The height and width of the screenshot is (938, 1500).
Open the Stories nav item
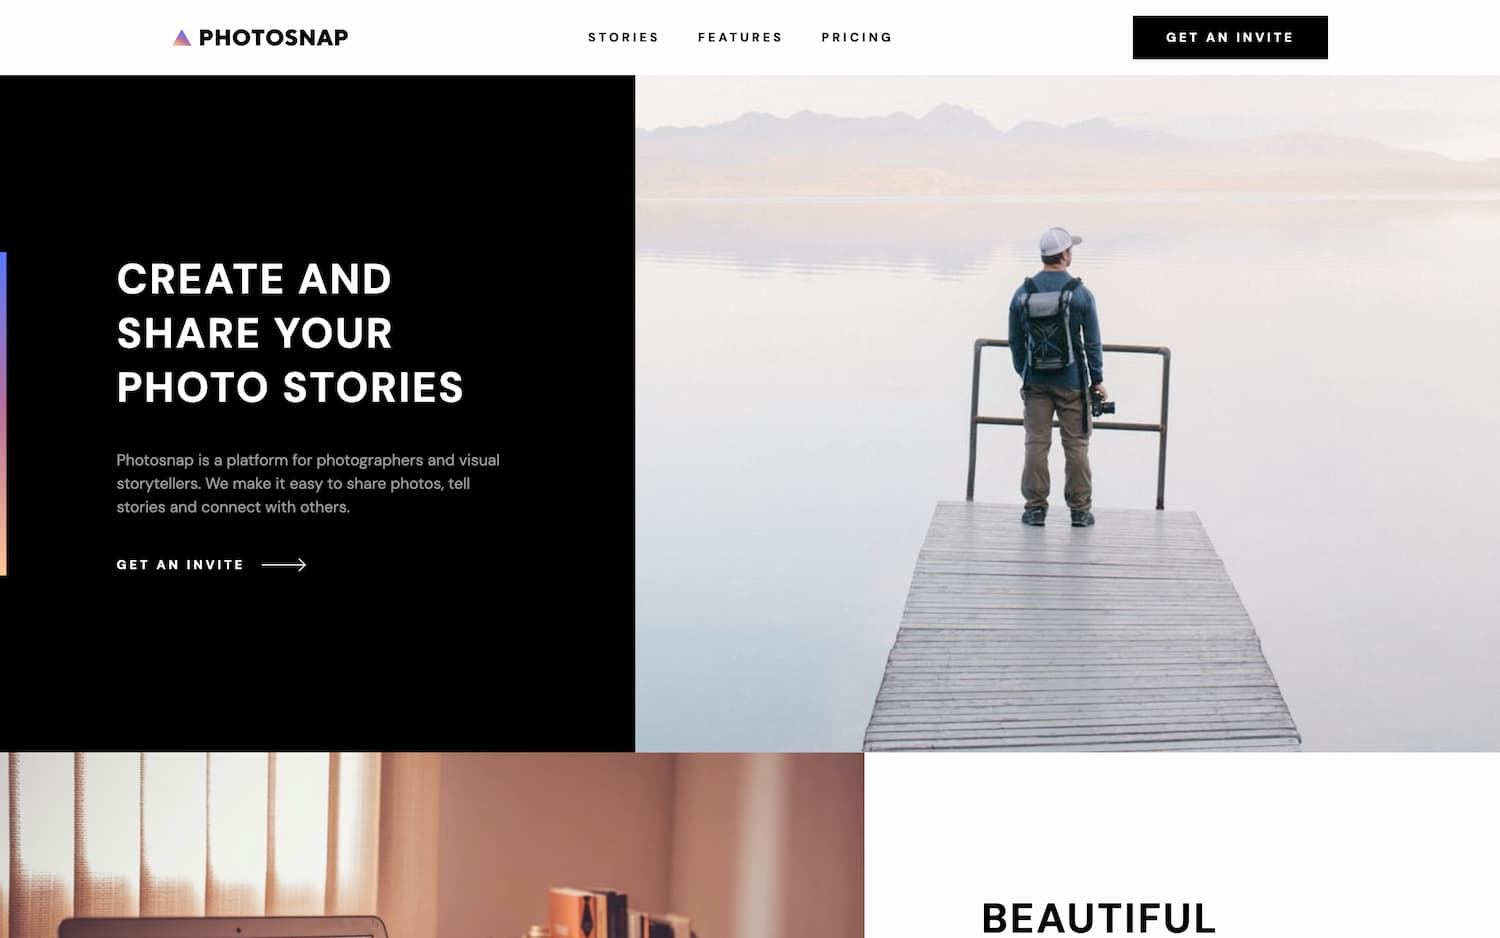pyautogui.click(x=623, y=37)
